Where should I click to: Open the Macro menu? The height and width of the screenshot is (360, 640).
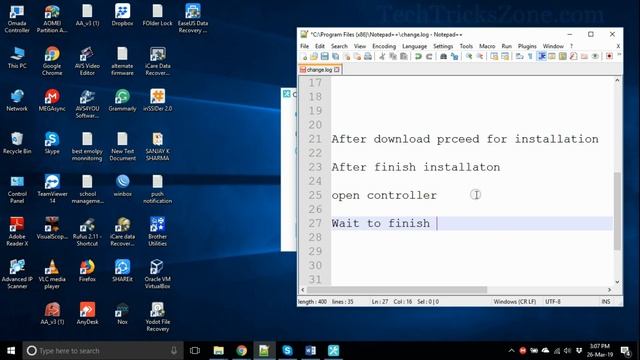487,46
